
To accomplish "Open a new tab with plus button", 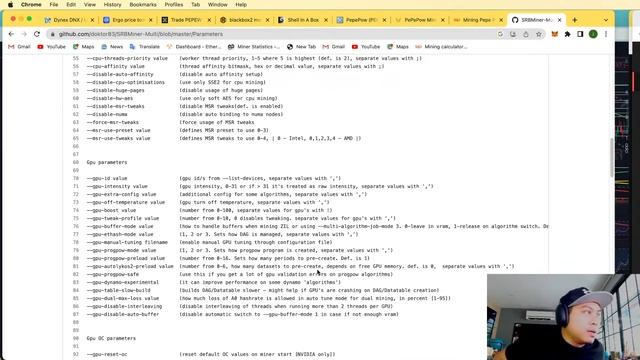I will click(575, 20).
